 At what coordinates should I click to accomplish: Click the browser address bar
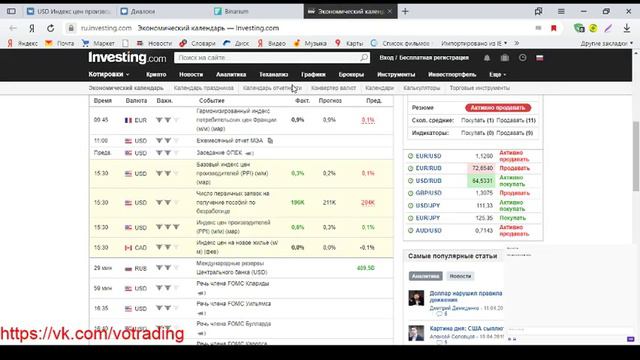pos(302,28)
